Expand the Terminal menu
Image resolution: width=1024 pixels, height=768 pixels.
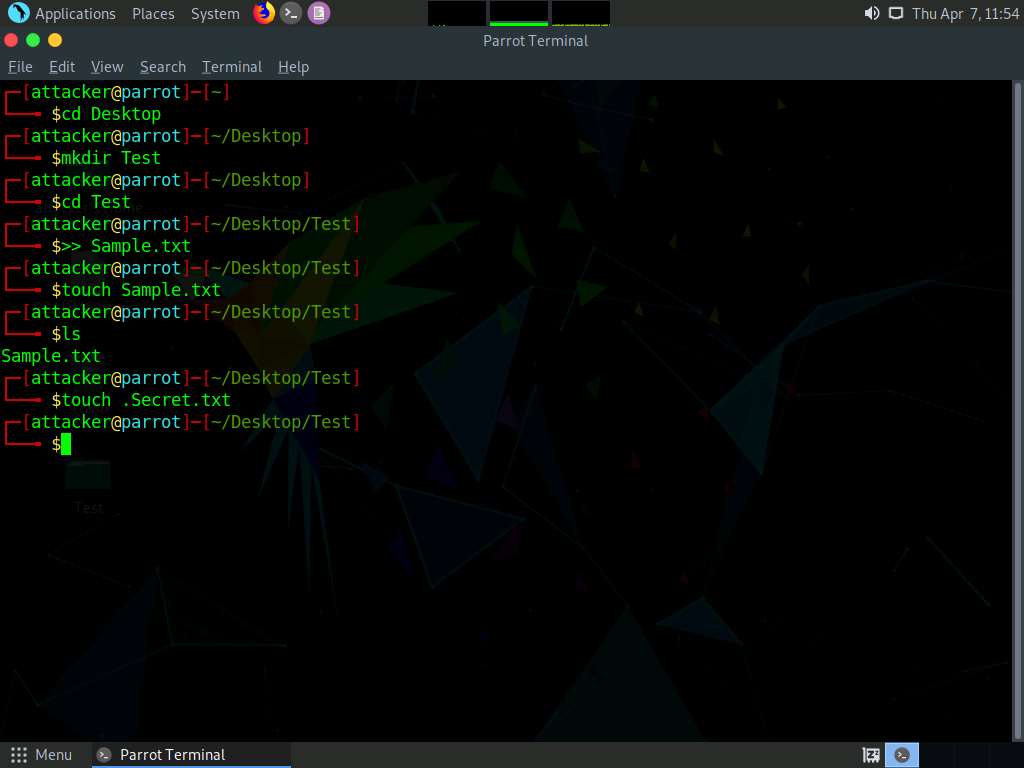click(232, 67)
